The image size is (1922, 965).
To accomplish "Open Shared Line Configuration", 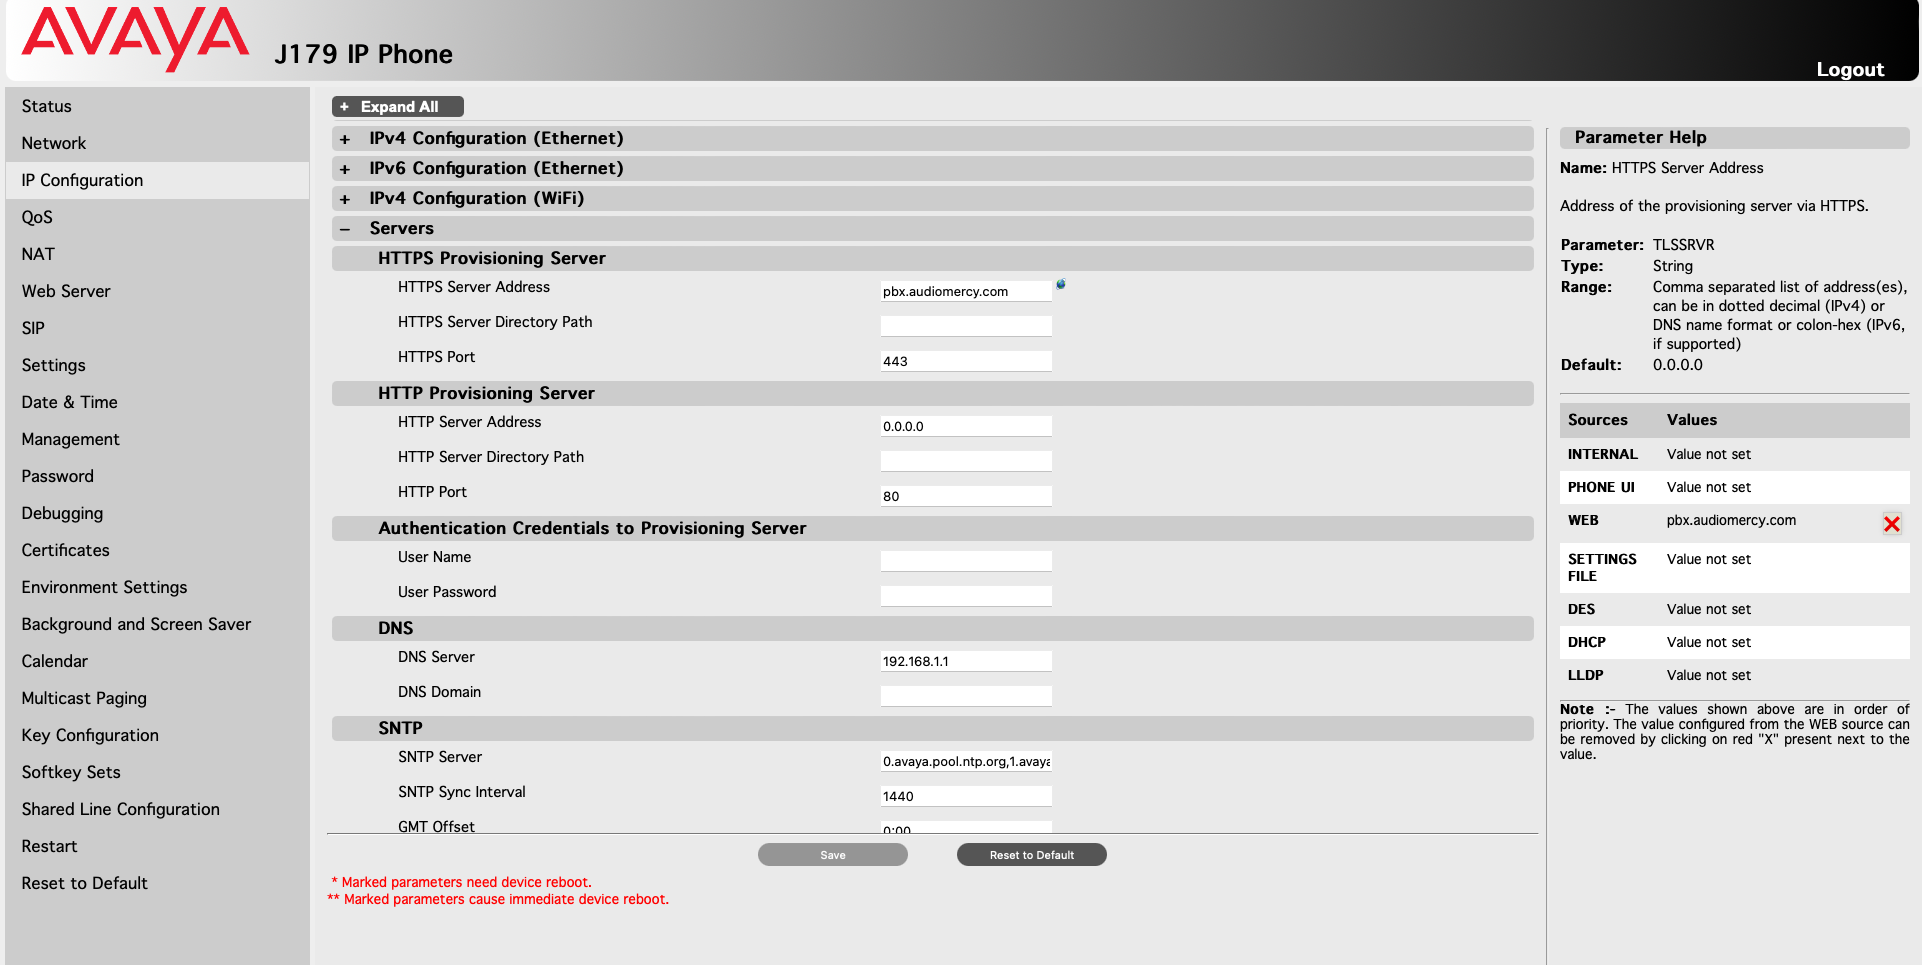I will point(157,809).
